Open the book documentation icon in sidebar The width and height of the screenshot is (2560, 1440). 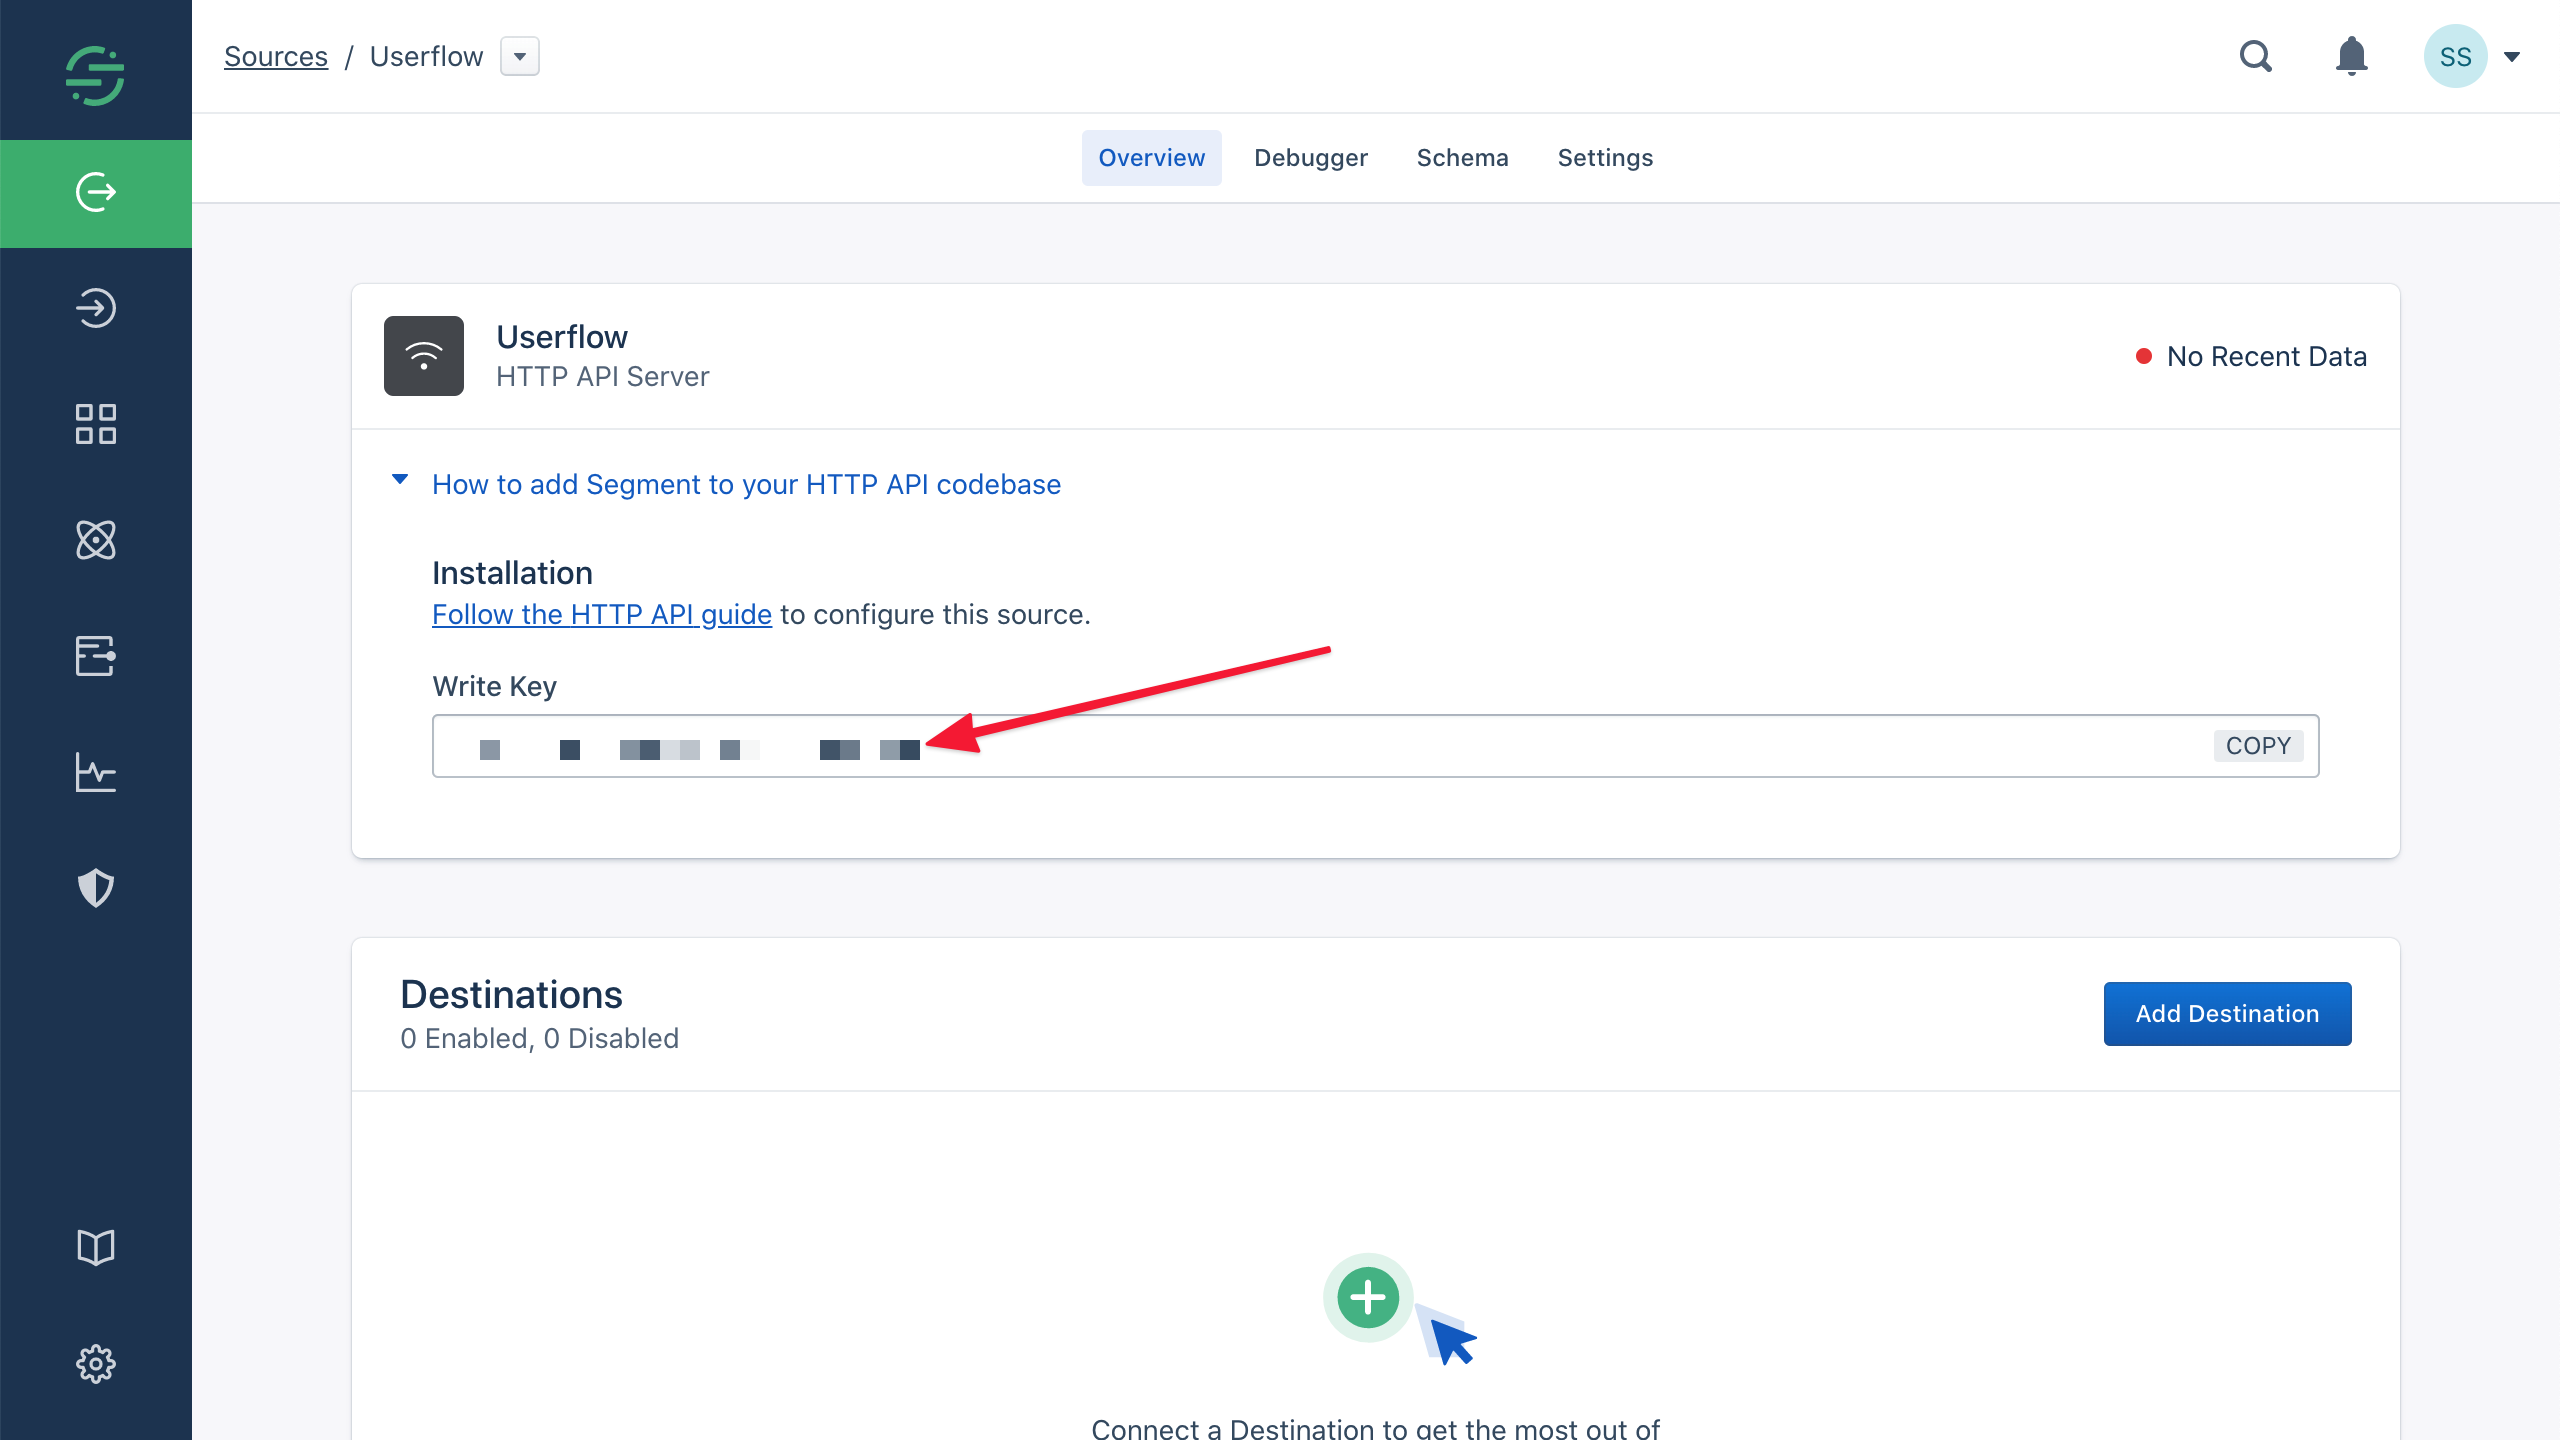pyautogui.click(x=96, y=1247)
